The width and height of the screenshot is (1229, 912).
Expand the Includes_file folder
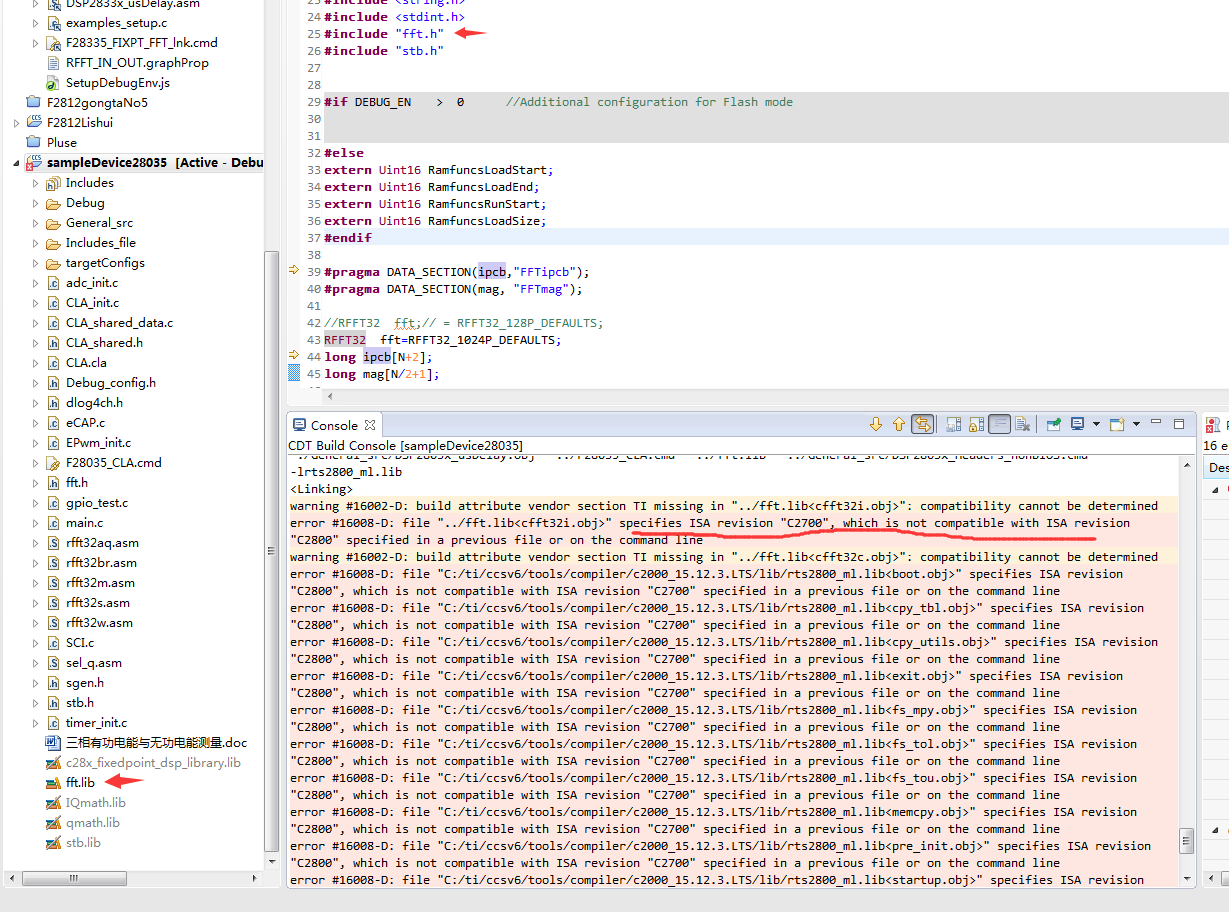[x=36, y=243]
